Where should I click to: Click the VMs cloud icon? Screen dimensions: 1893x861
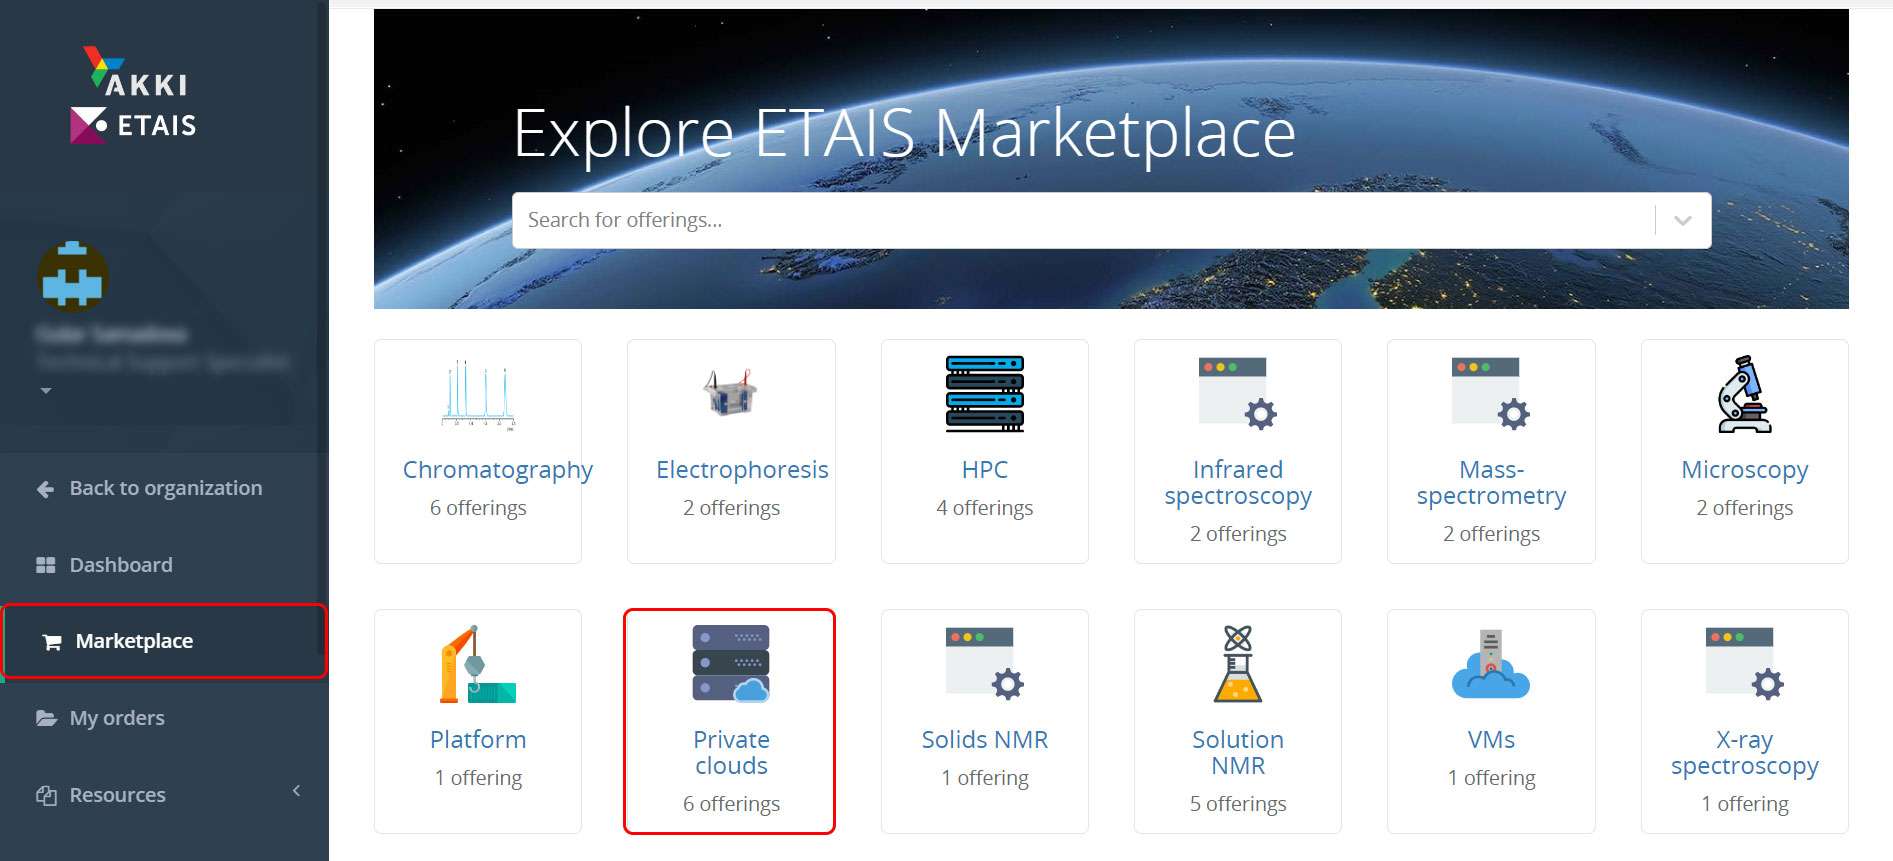(1491, 664)
